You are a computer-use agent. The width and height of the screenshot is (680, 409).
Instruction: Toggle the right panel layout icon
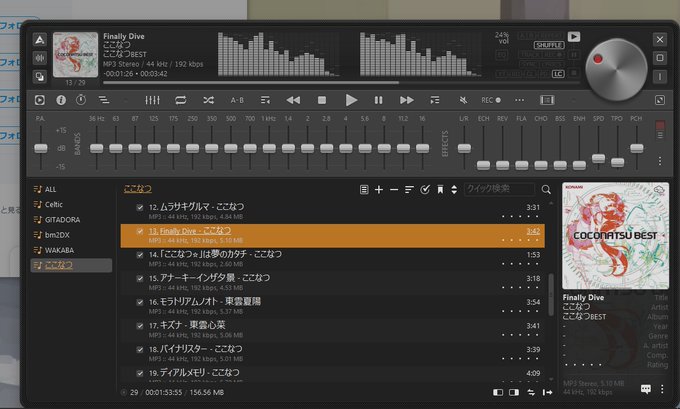pyautogui.click(x=514, y=392)
